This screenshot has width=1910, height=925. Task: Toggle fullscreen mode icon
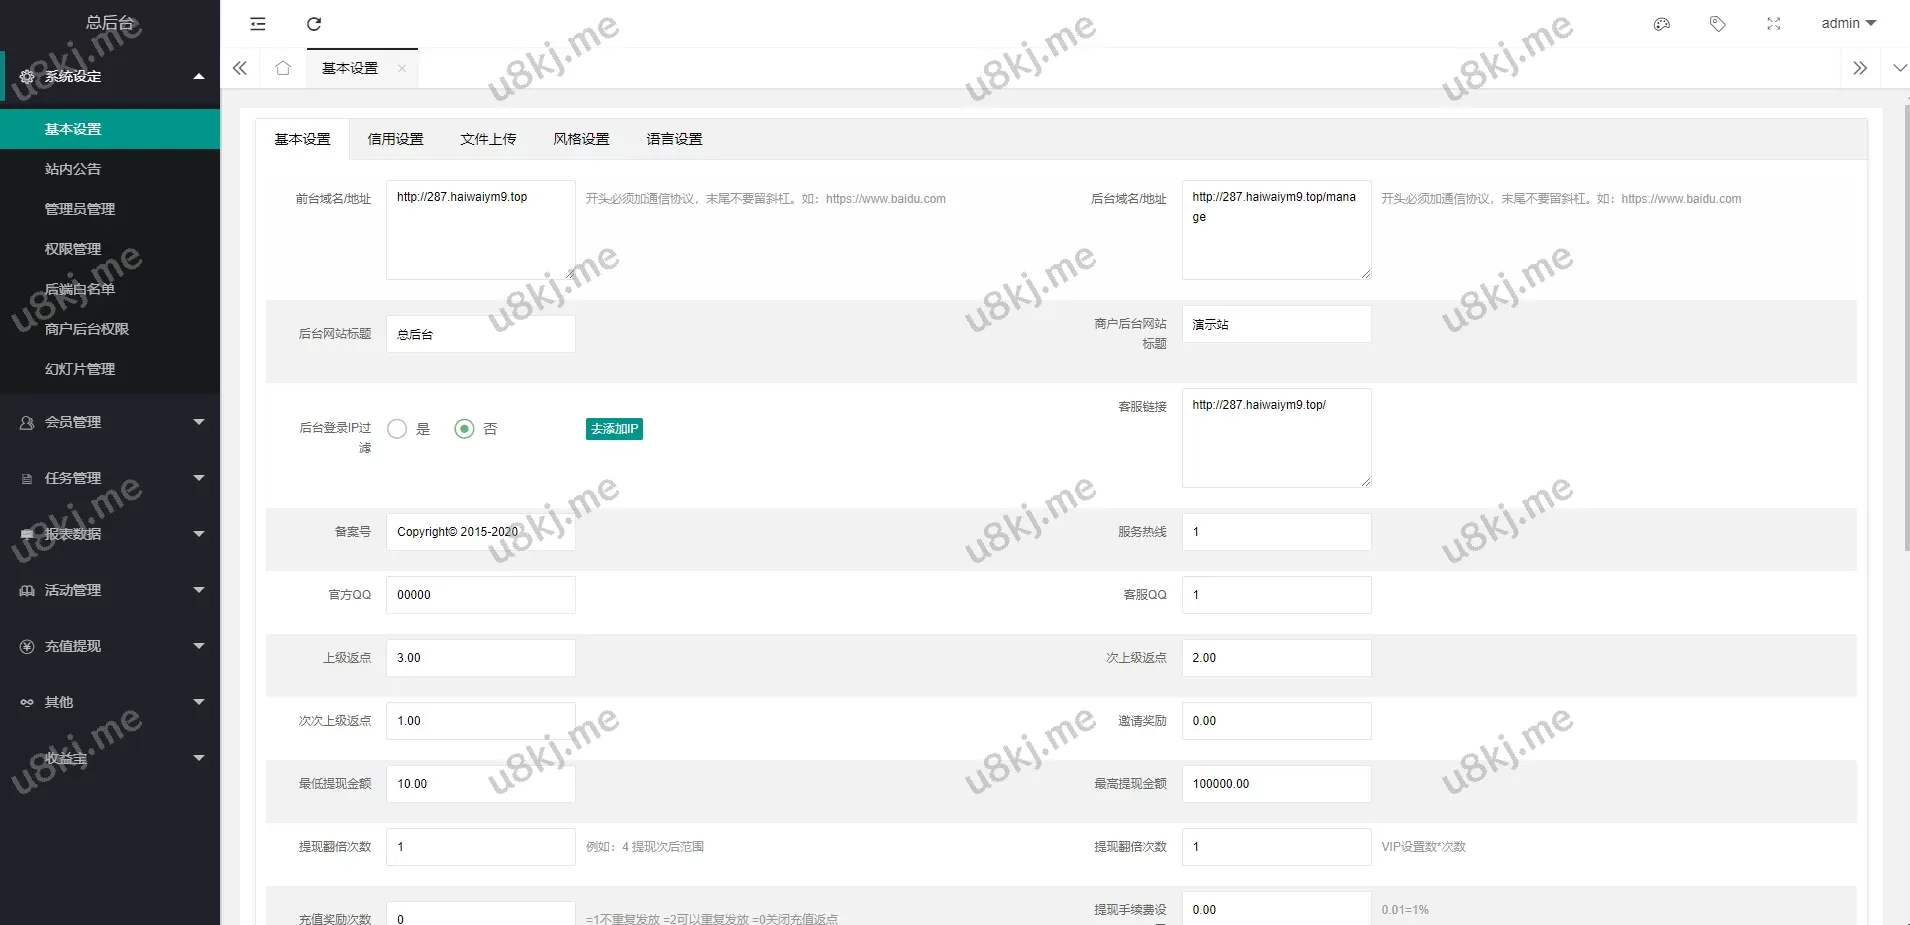click(1774, 24)
